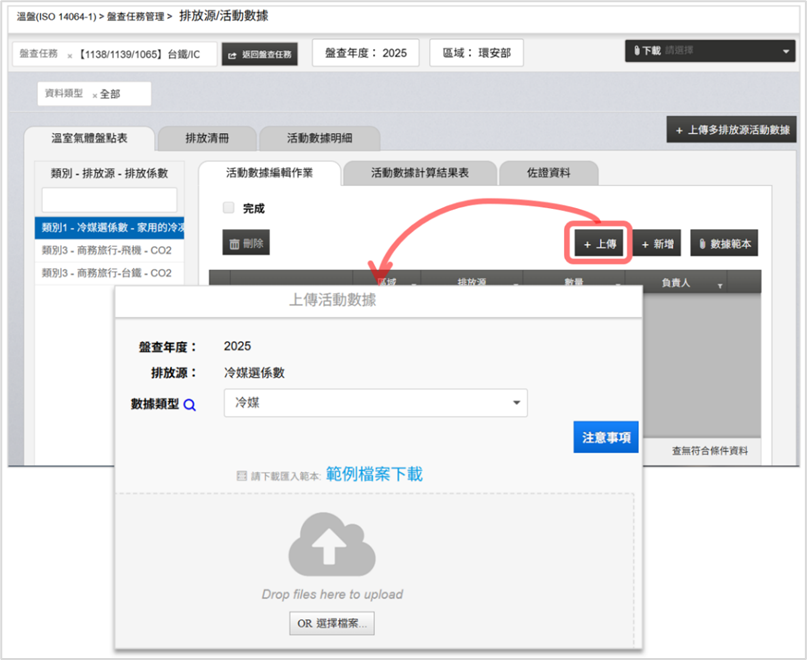This screenshot has width=807, height=660.
Task: Switch to the 佐證資料 tab
Action: (x=548, y=173)
